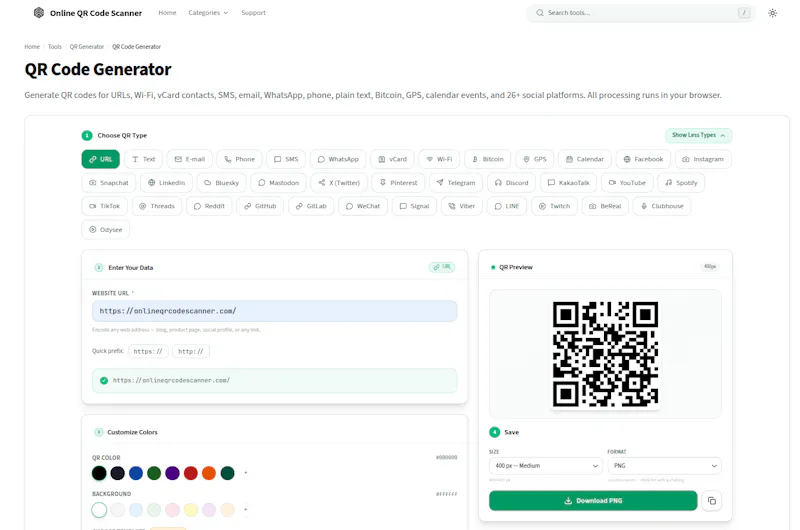The width and height of the screenshot is (800, 530).
Task: Choose the Snapchat QR type
Action: [x=109, y=183]
